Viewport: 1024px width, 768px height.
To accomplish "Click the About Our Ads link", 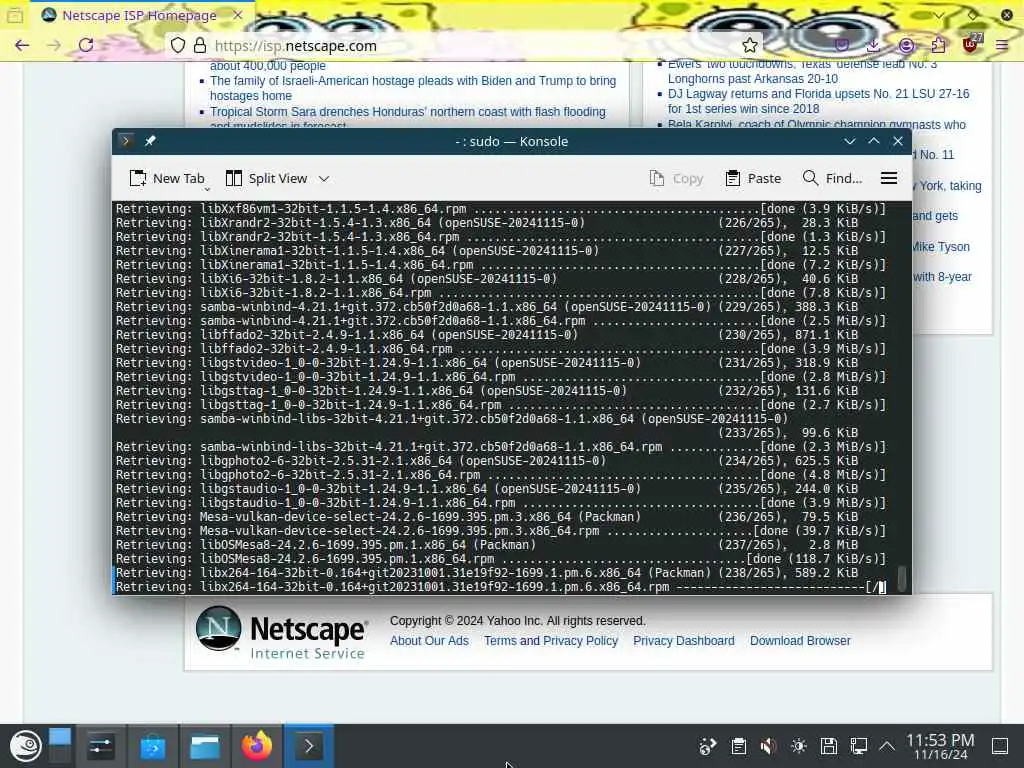I will pos(429,641).
